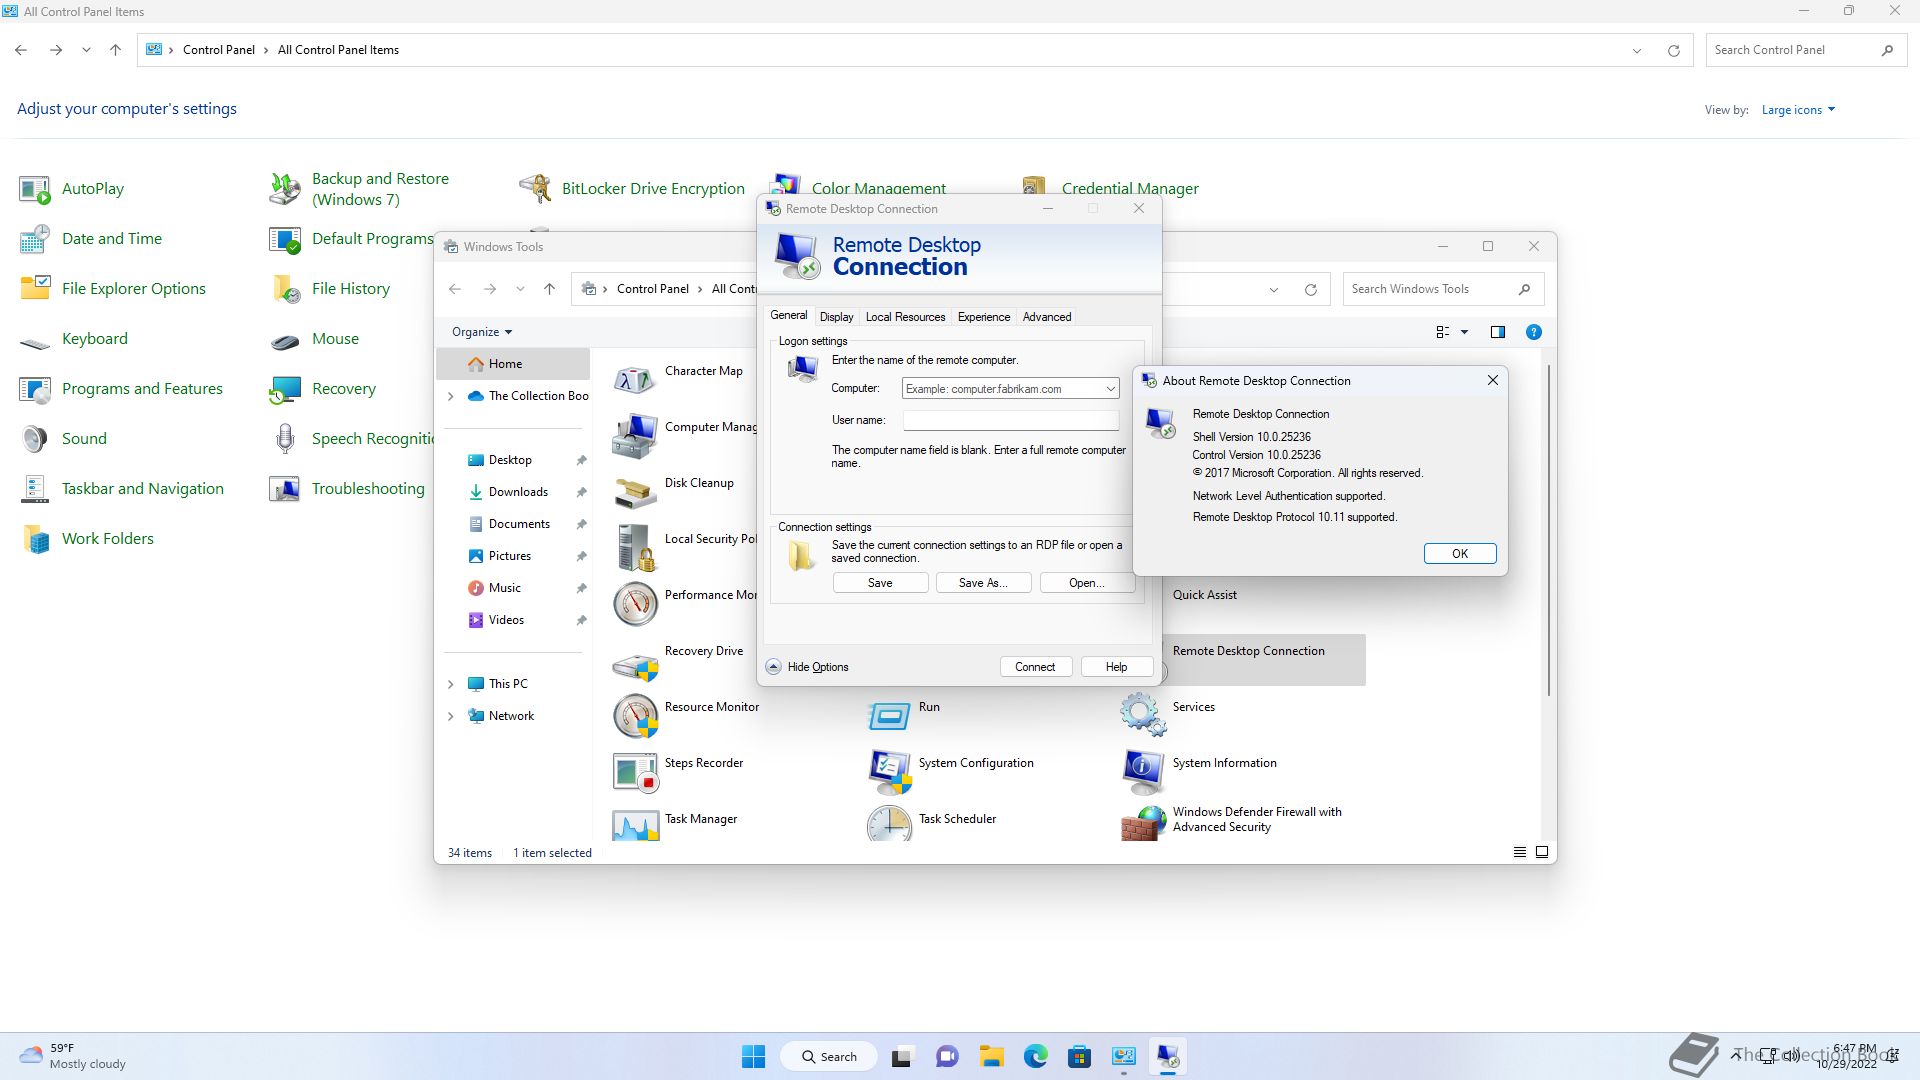Open the Character Map tool icon
The image size is (1920, 1080).
click(635, 381)
